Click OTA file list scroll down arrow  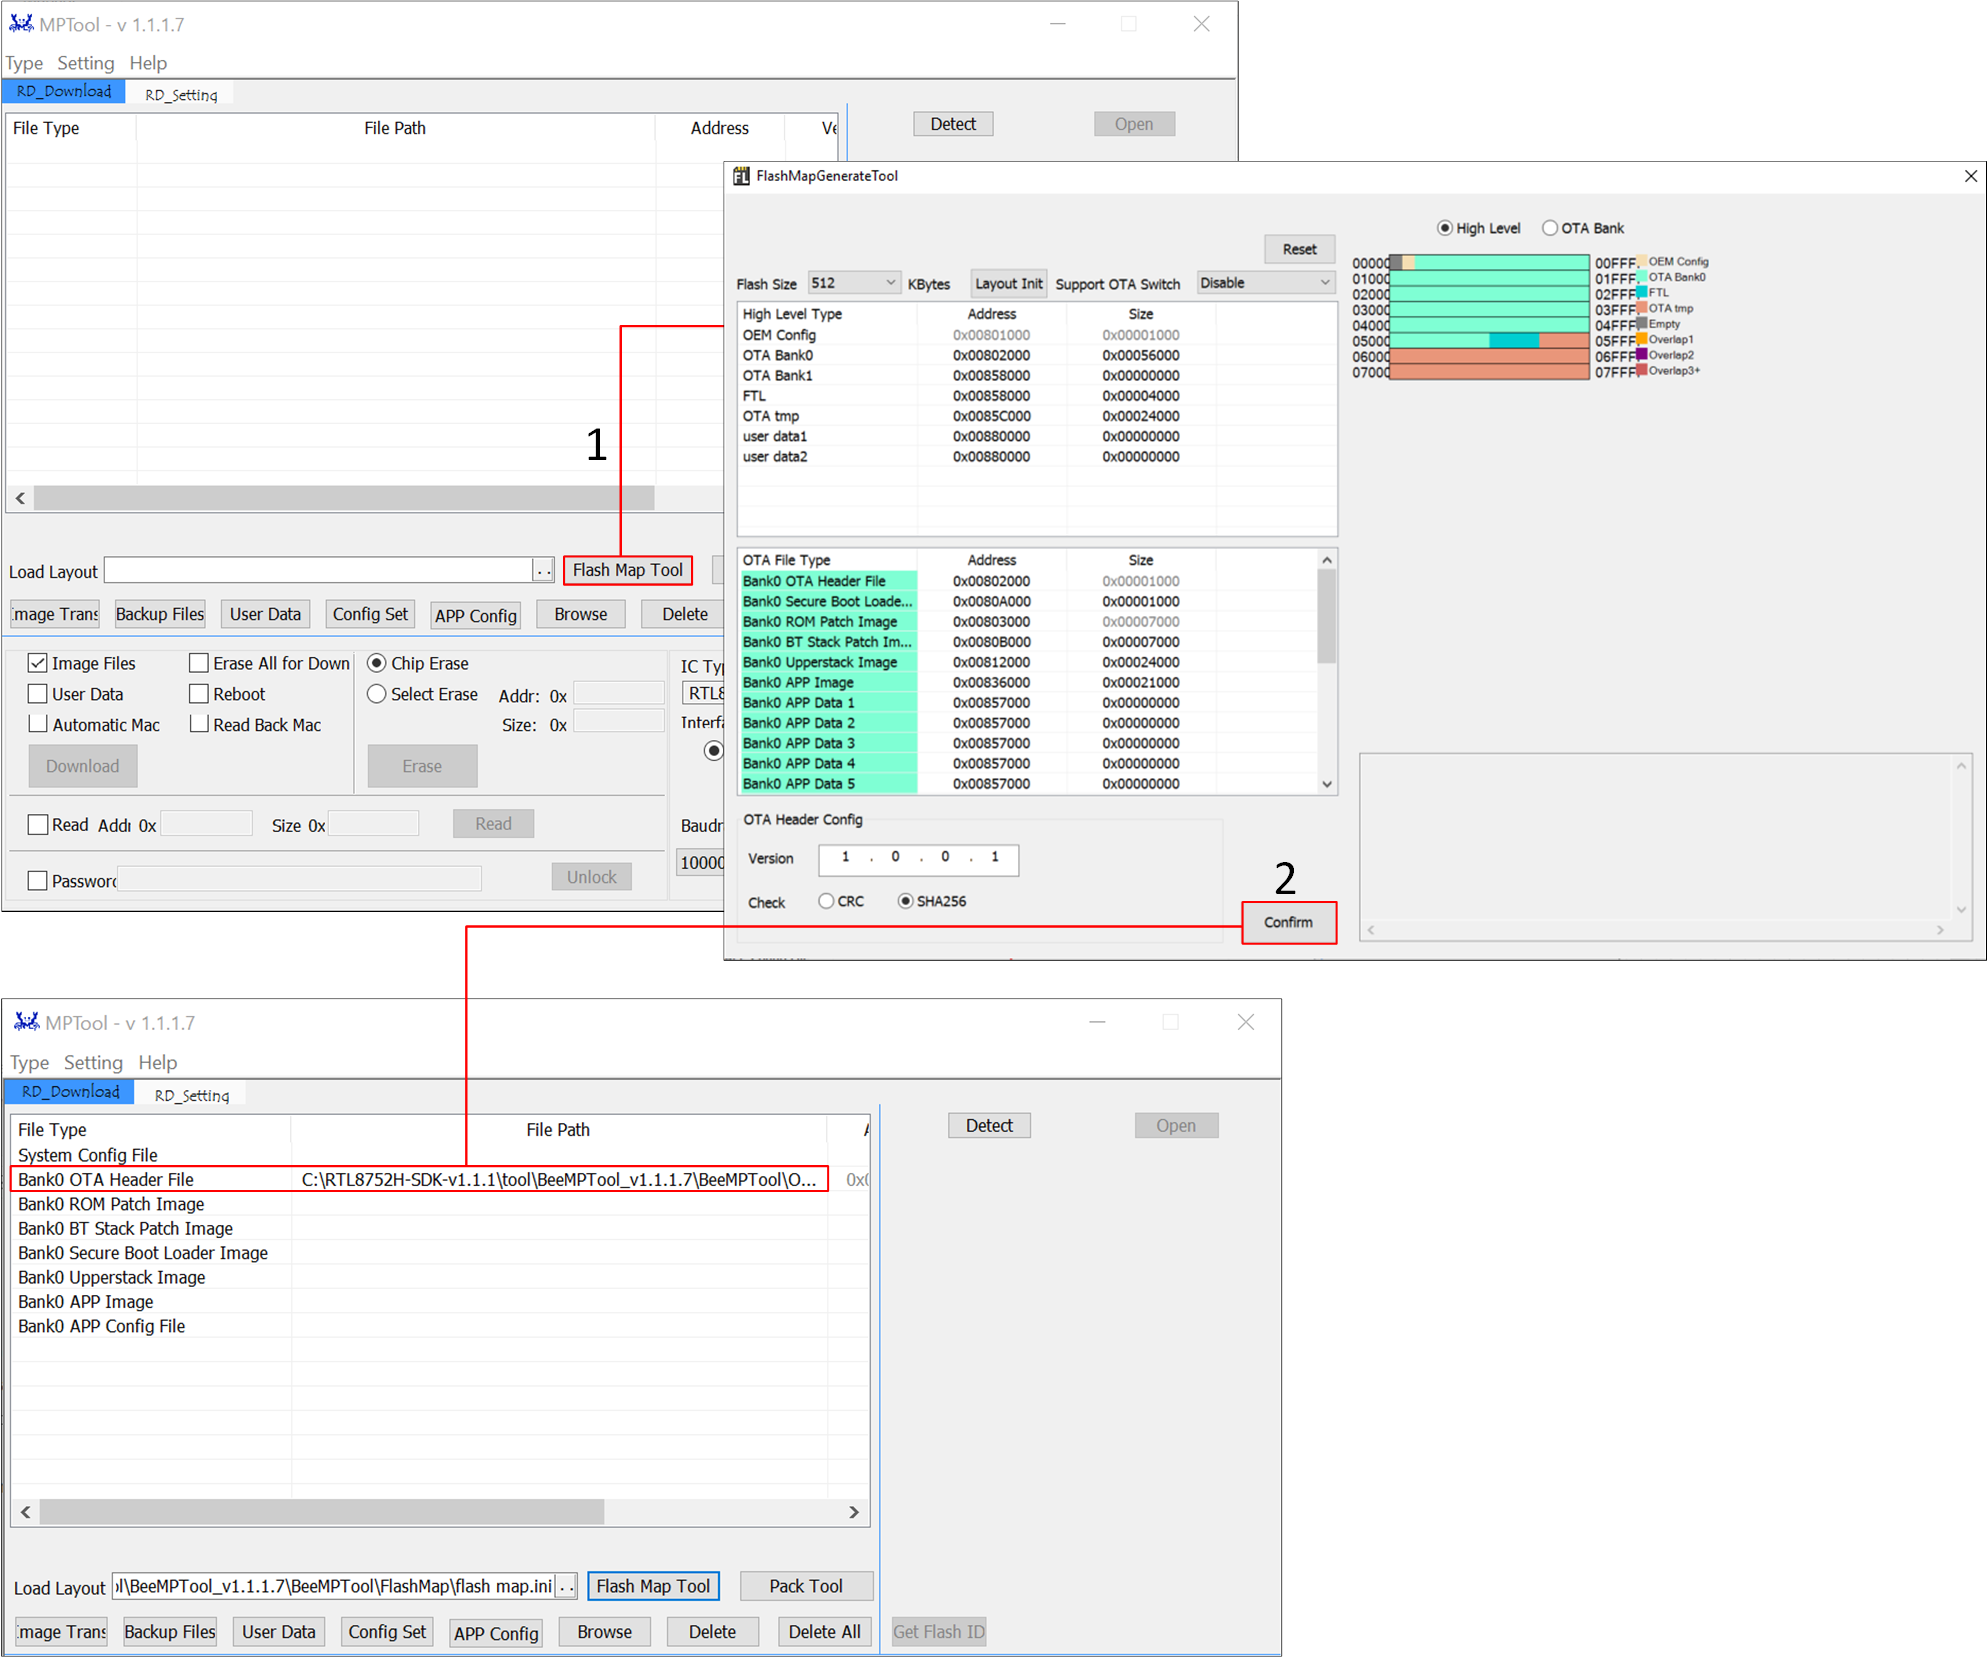[1327, 784]
